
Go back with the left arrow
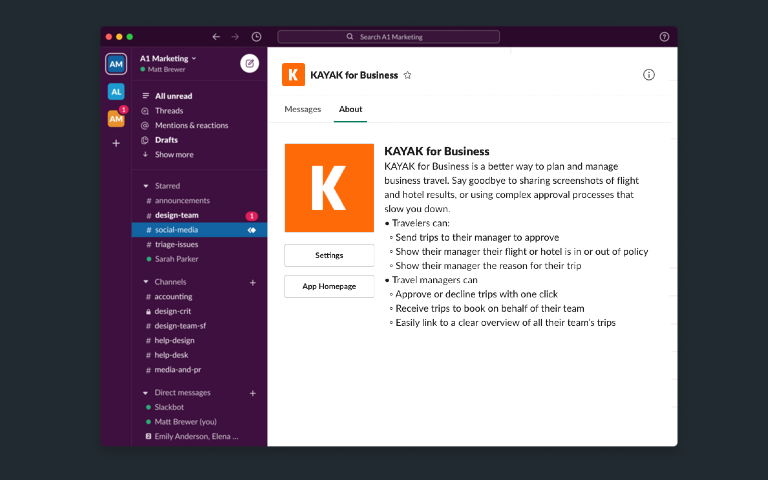point(216,37)
